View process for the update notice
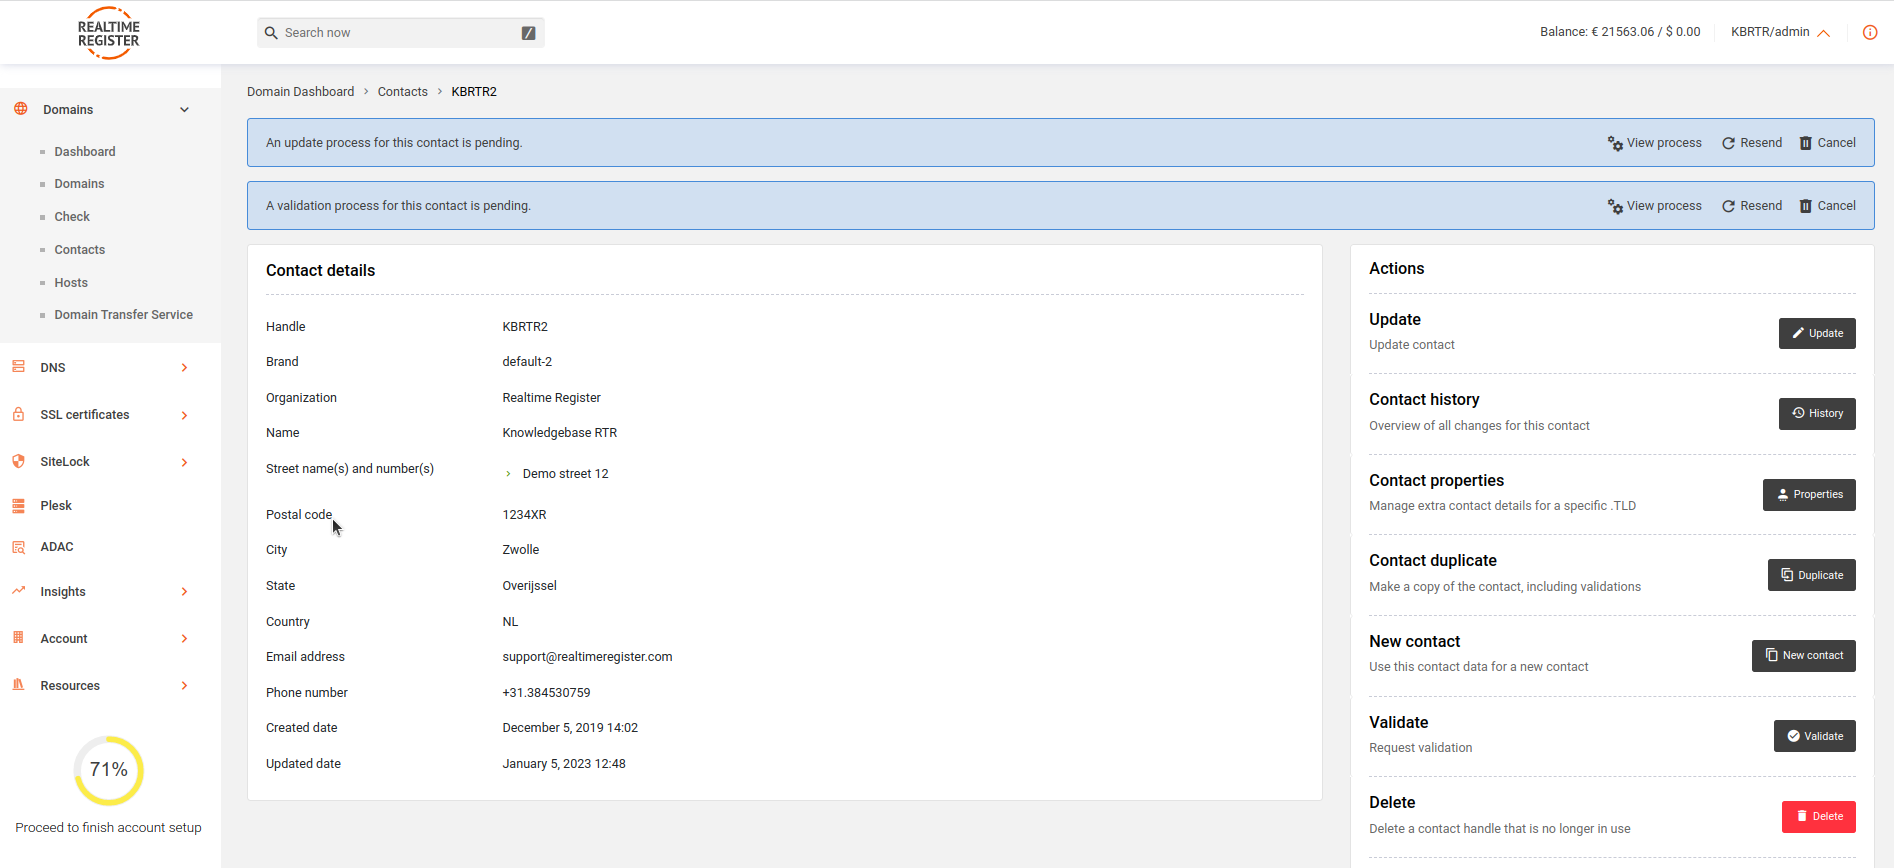Screen dimensions: 1894x868 [x=1654, y=143]
